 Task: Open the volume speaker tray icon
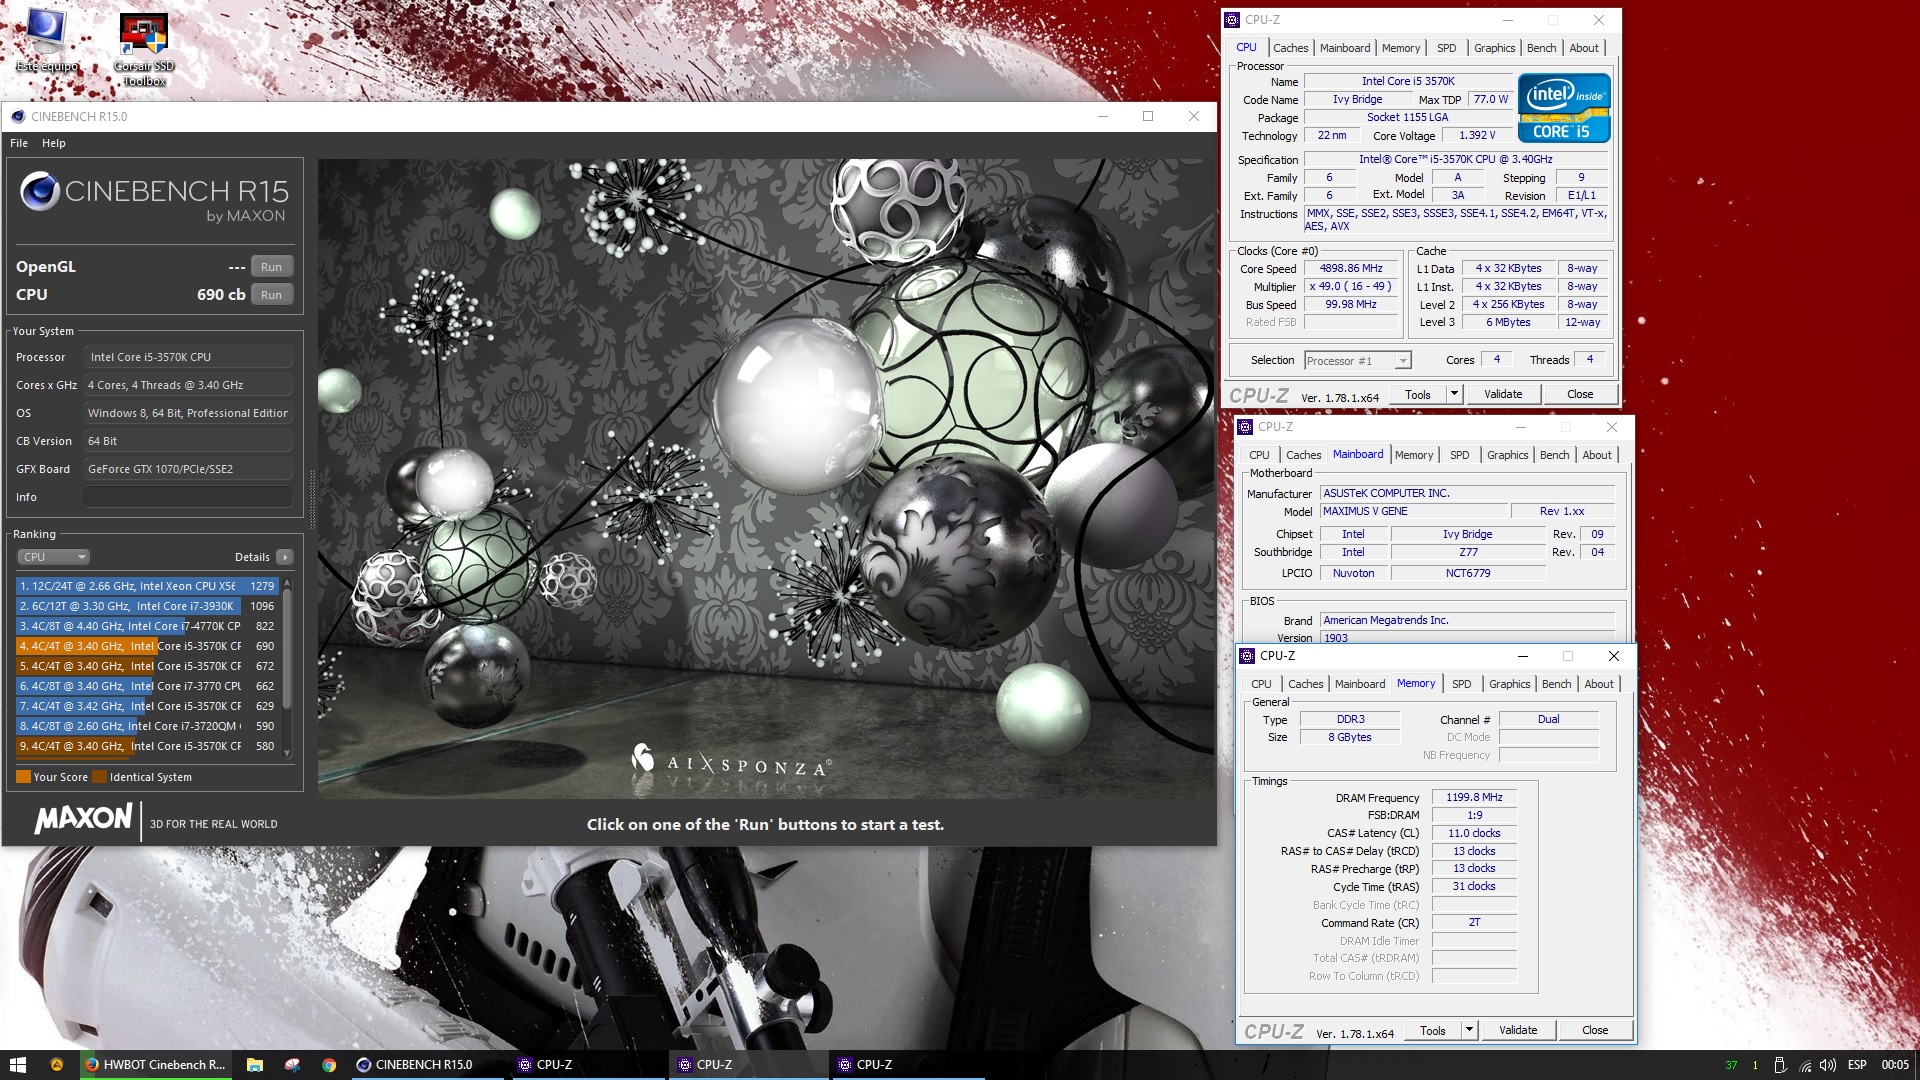tap(1829, 1065)
